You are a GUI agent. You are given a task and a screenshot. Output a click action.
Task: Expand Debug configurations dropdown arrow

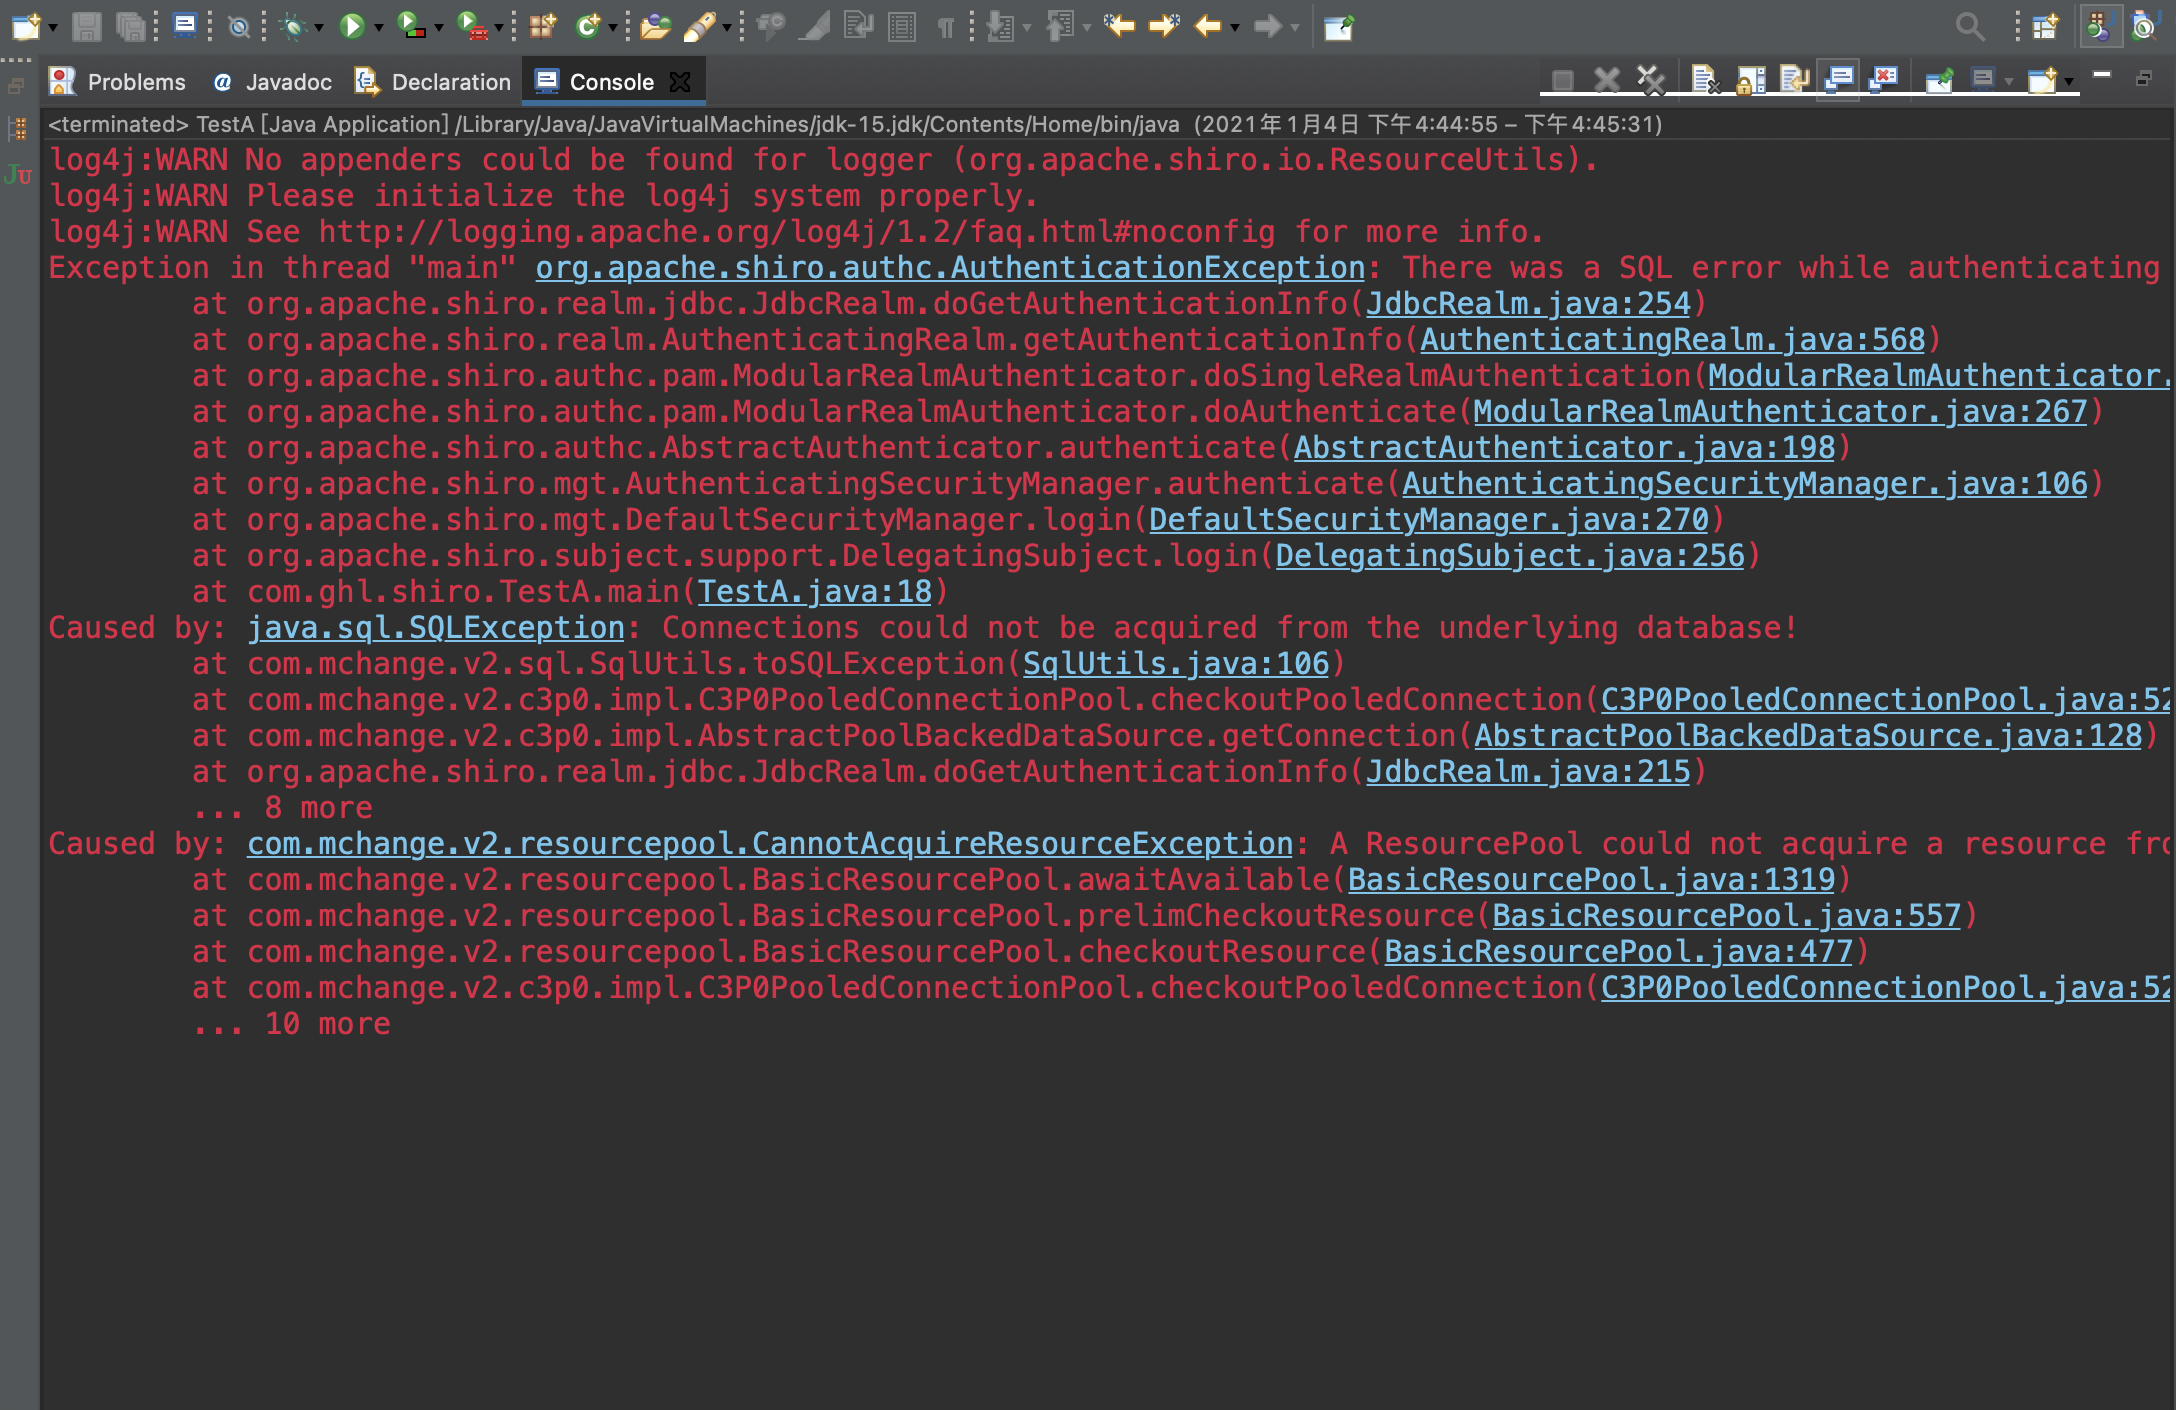click(x=319, y=28)
